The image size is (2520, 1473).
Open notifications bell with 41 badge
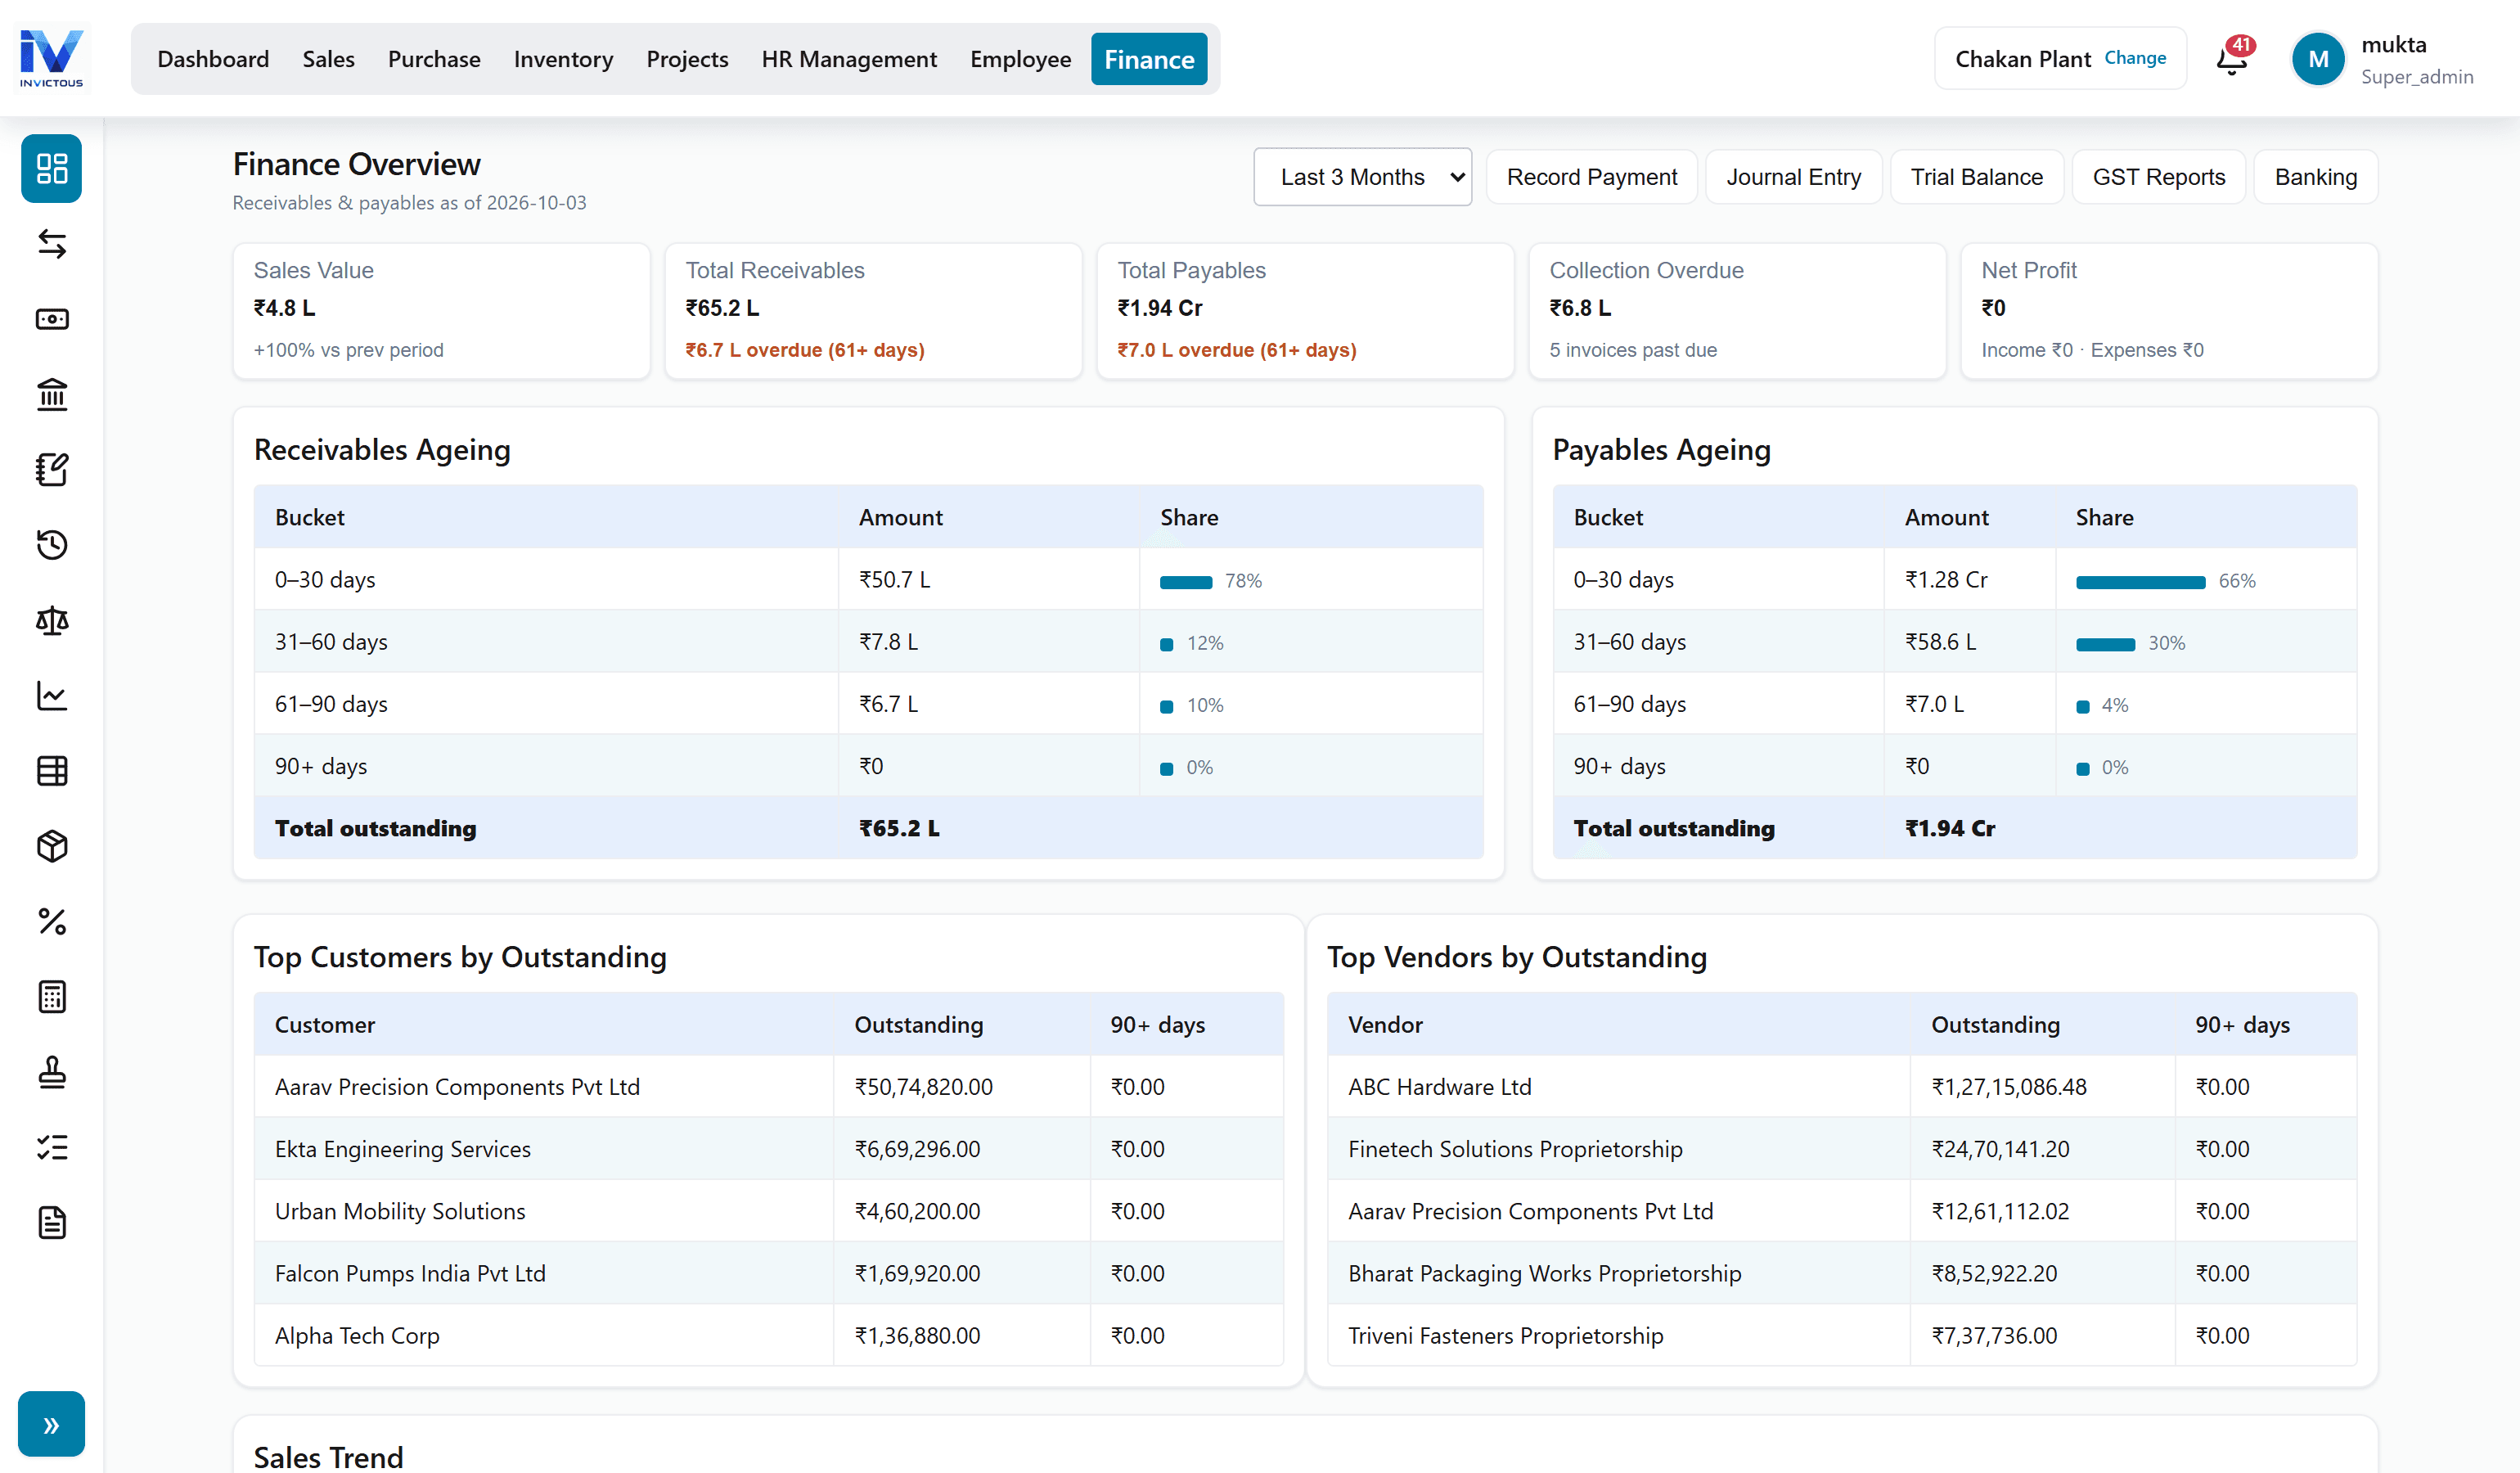2232,58
